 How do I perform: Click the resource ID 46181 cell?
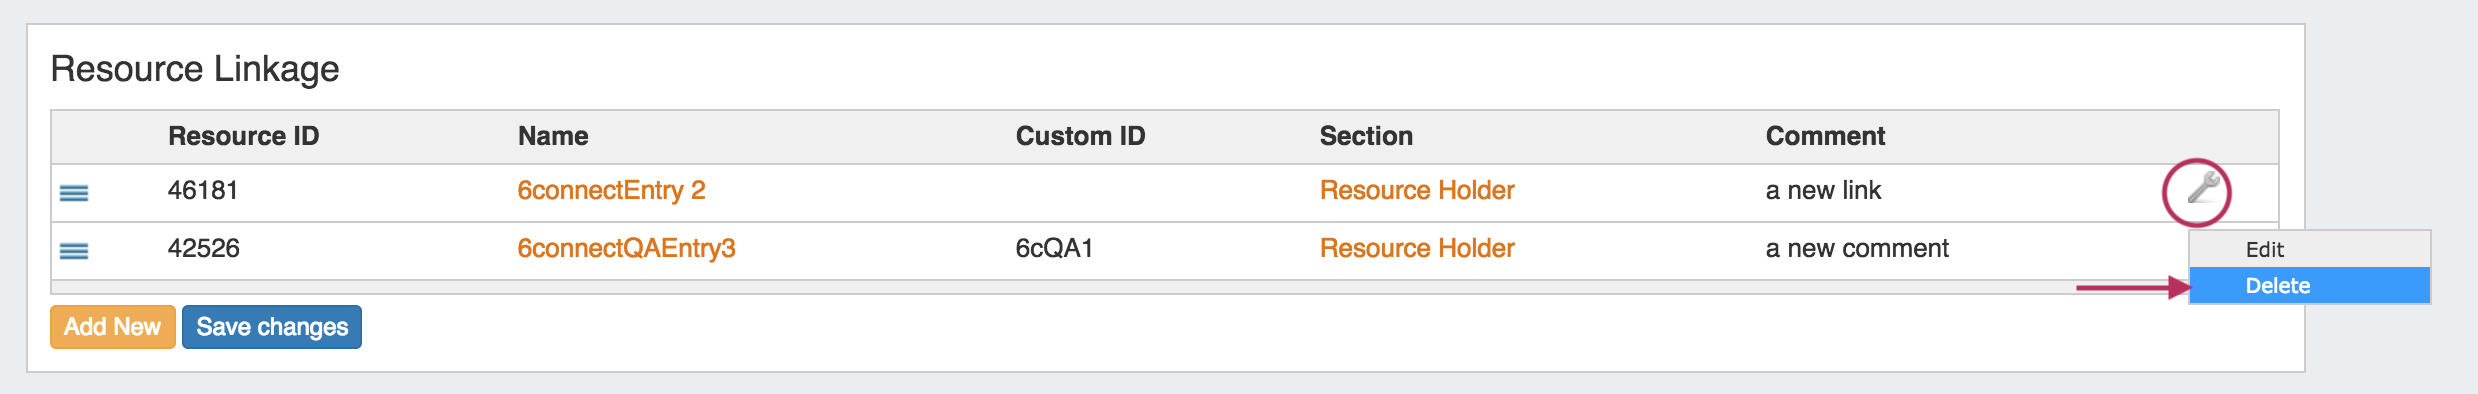(x=203, y=190)
